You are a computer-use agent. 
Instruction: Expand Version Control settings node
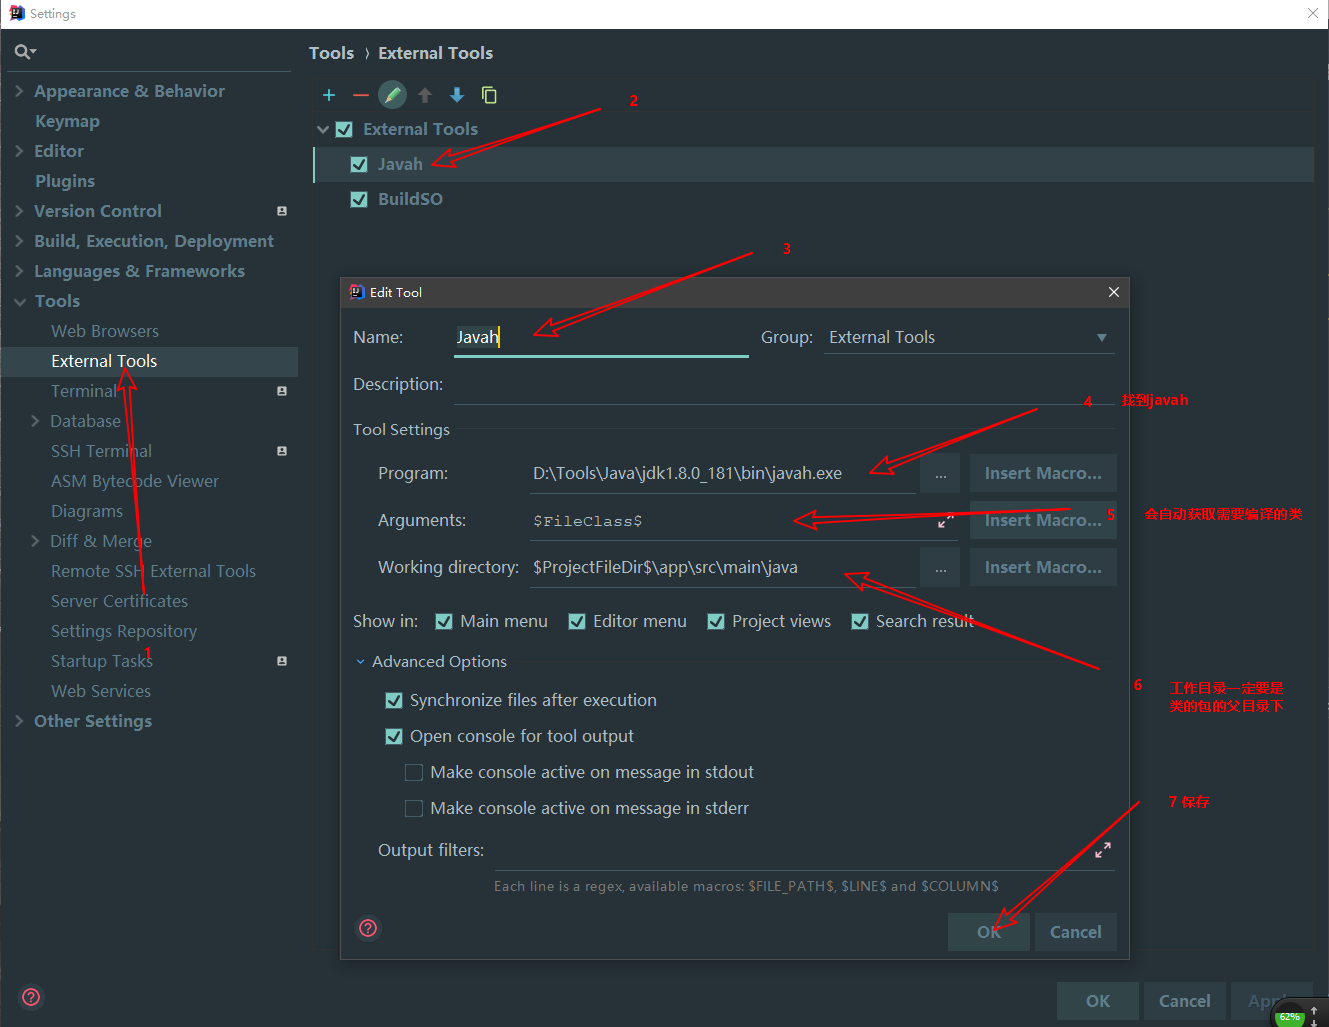[19, 211]
